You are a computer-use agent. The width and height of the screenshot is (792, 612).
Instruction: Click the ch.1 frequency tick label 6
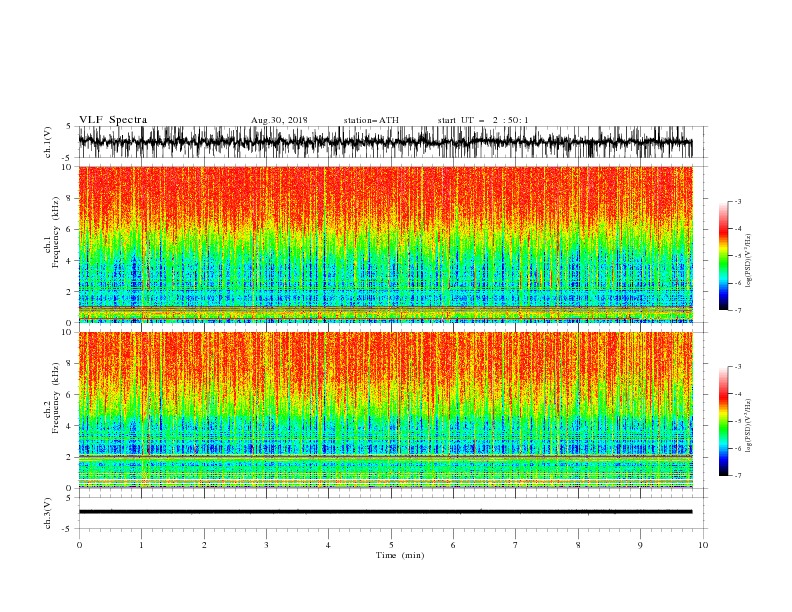(x=69, y=230)
